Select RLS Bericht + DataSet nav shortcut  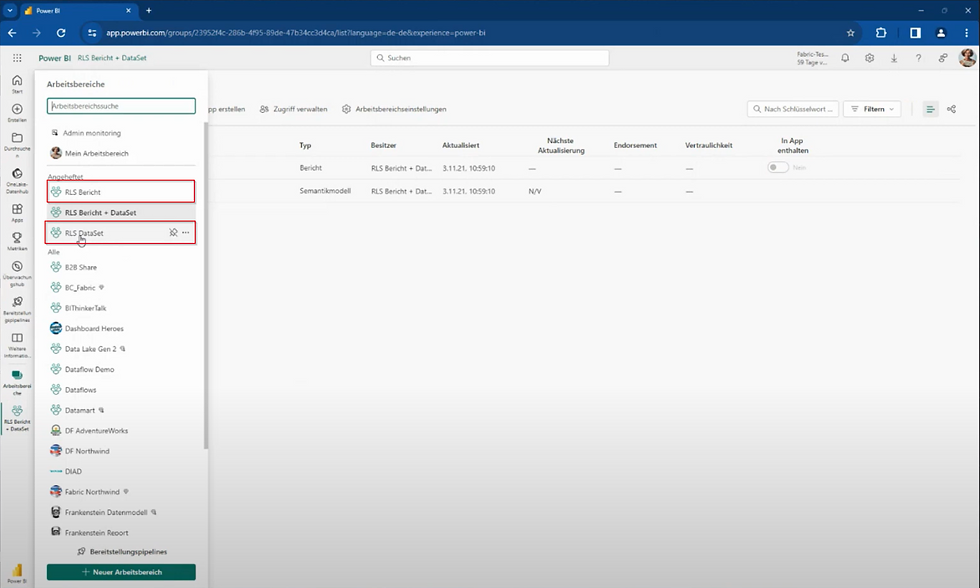coord(17,417)
